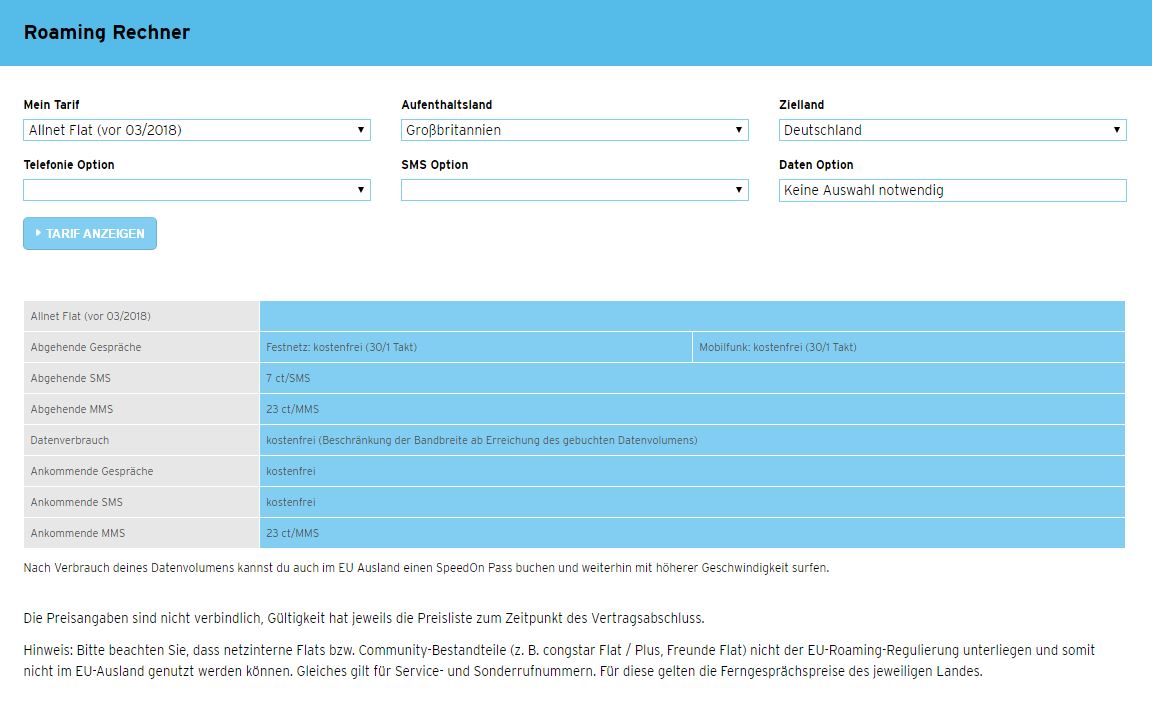The image size is (1152, 710).
Task: Open the Zielland dropdown showing Deutschland
Action: tap(952, 130)
